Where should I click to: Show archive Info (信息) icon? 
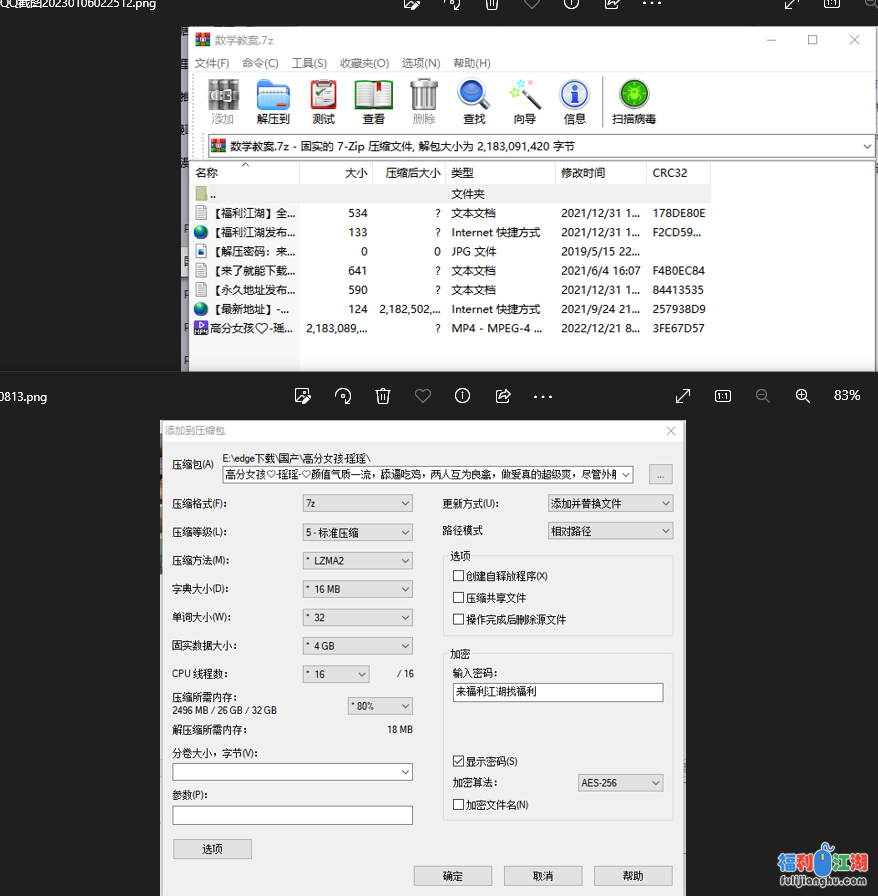574,102
